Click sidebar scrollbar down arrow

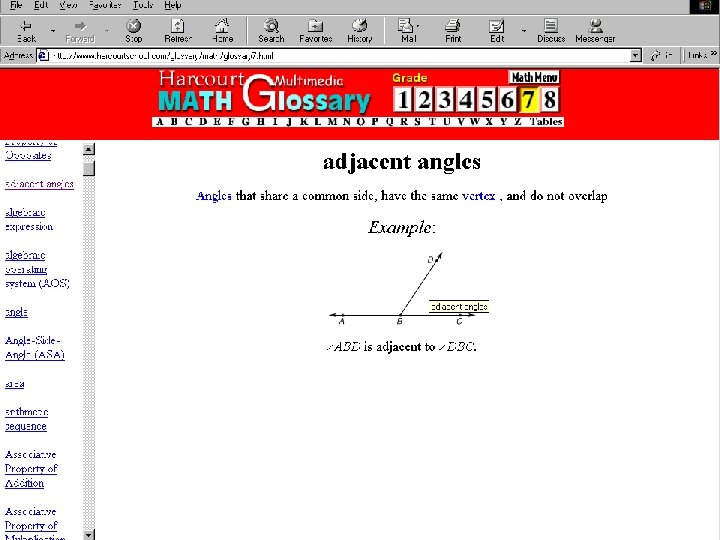(89, 534)
